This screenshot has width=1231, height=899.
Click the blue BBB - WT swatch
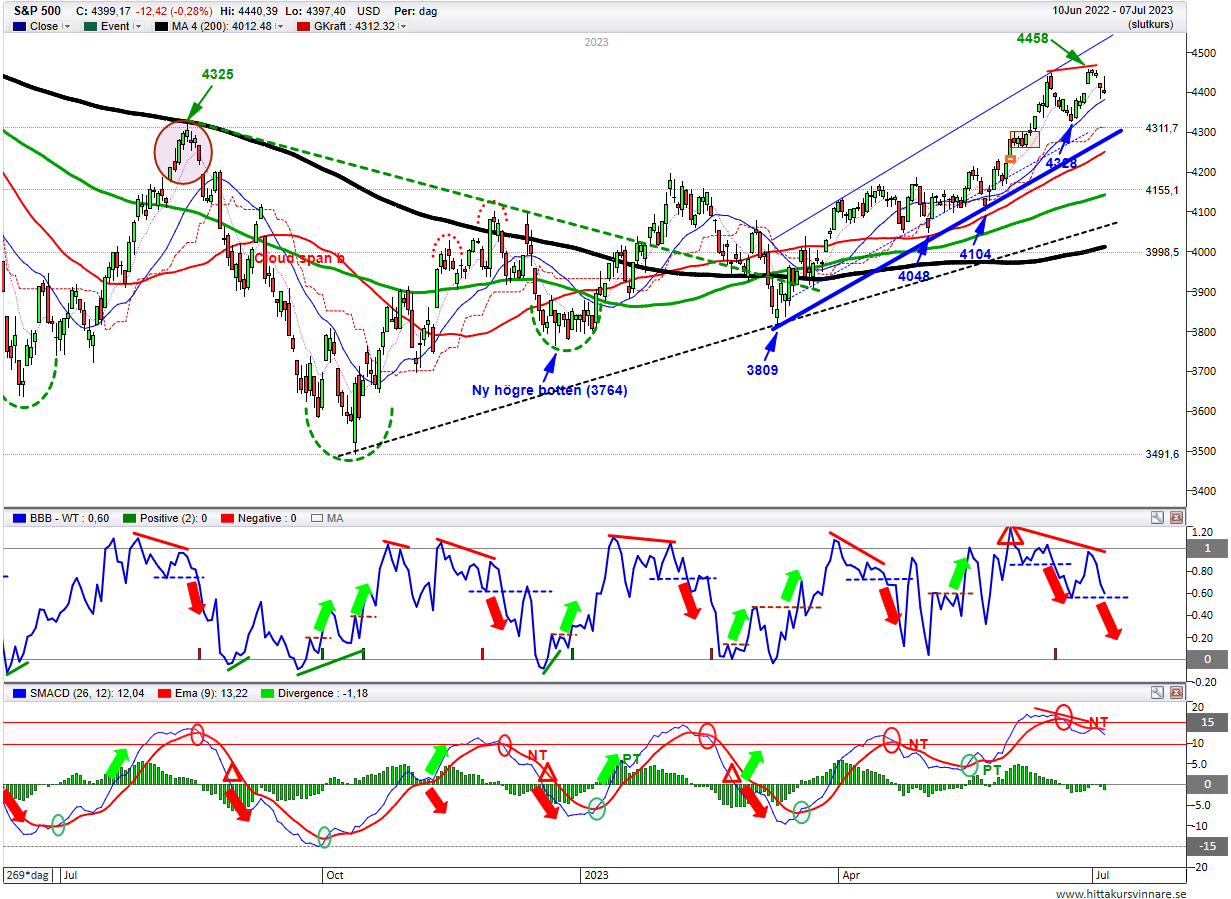point(19,518)
